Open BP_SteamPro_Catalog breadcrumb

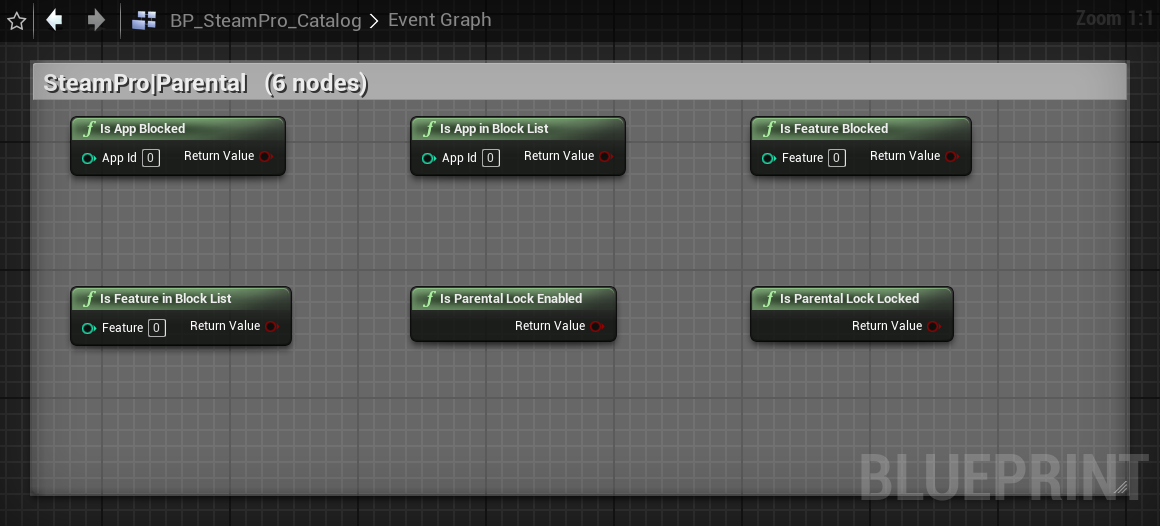[266, 21]
